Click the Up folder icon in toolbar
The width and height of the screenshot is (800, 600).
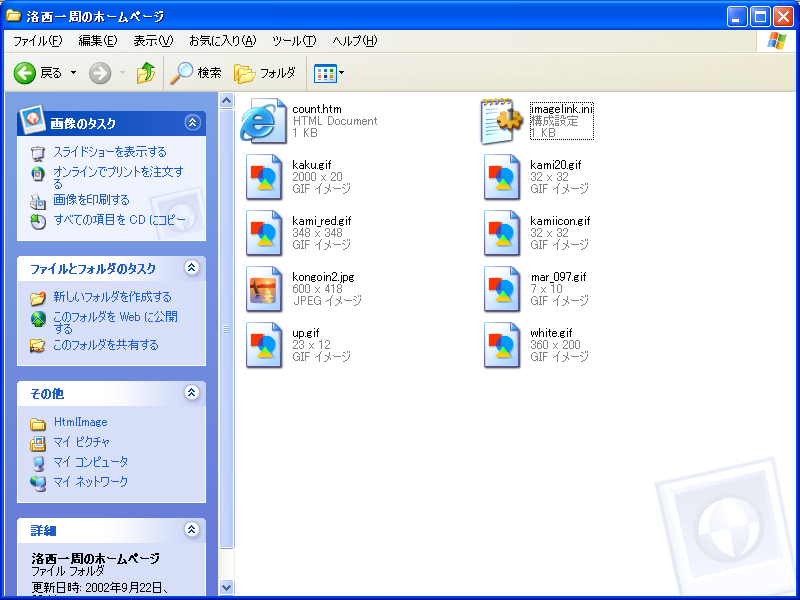pos(146,73)
